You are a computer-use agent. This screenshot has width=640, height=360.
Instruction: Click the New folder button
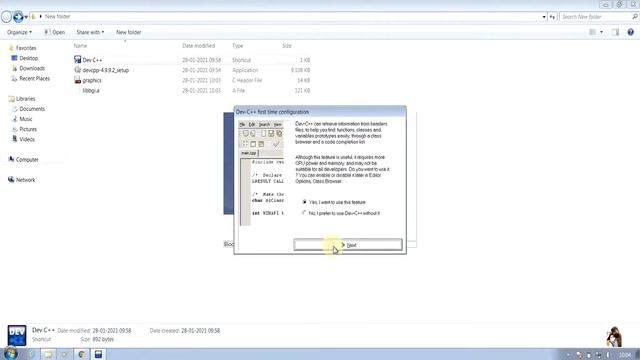(129, 32)
